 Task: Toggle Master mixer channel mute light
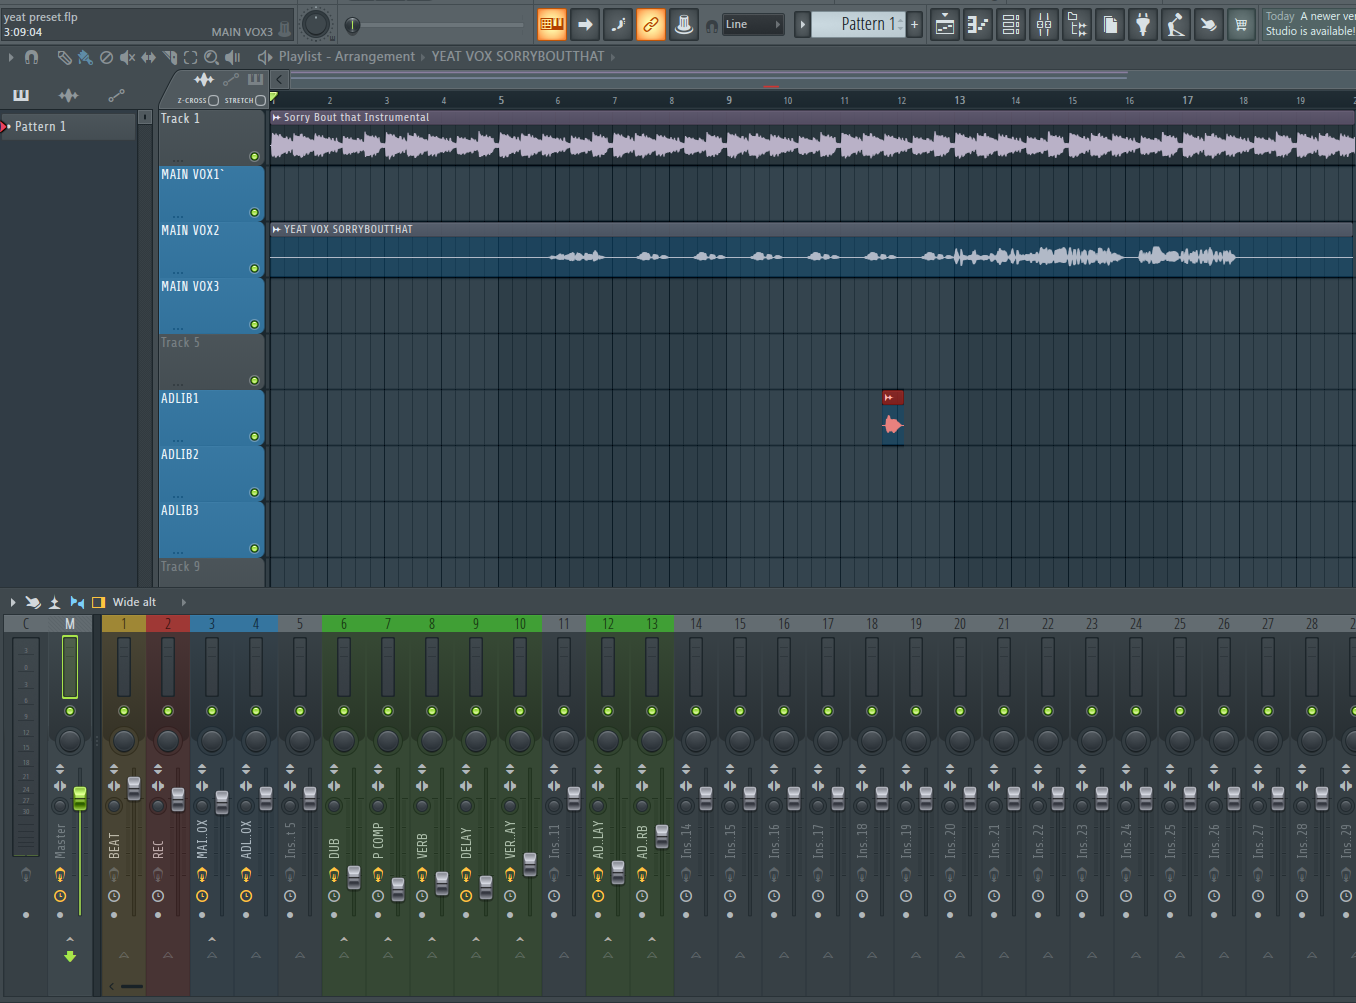[x=70, y=711]
